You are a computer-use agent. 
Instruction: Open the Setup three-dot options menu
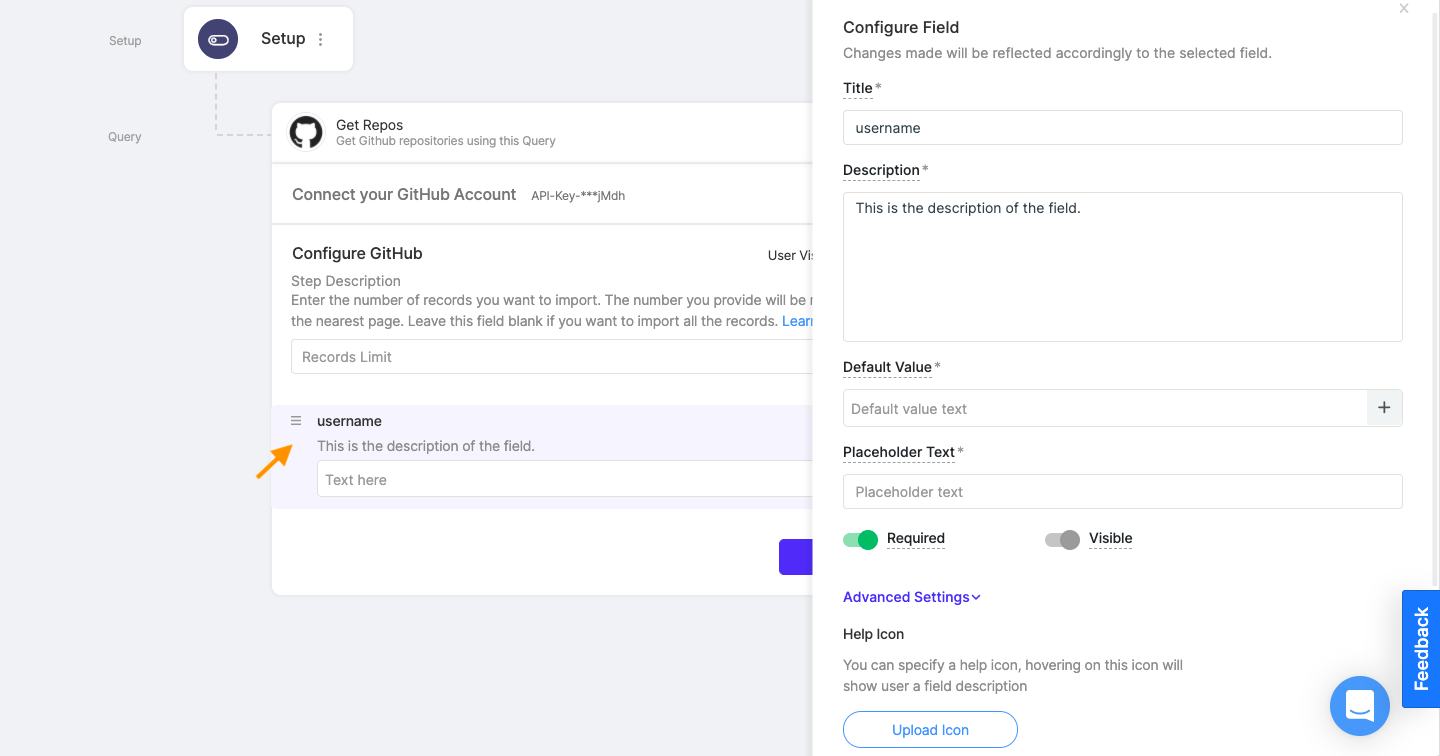click(321, 40)
